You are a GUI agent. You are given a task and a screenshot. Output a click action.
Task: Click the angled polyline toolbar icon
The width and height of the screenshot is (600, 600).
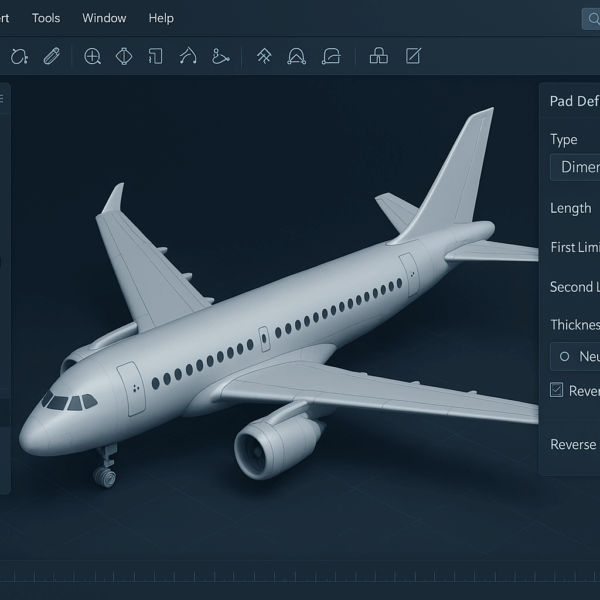(x=188, y=57)
